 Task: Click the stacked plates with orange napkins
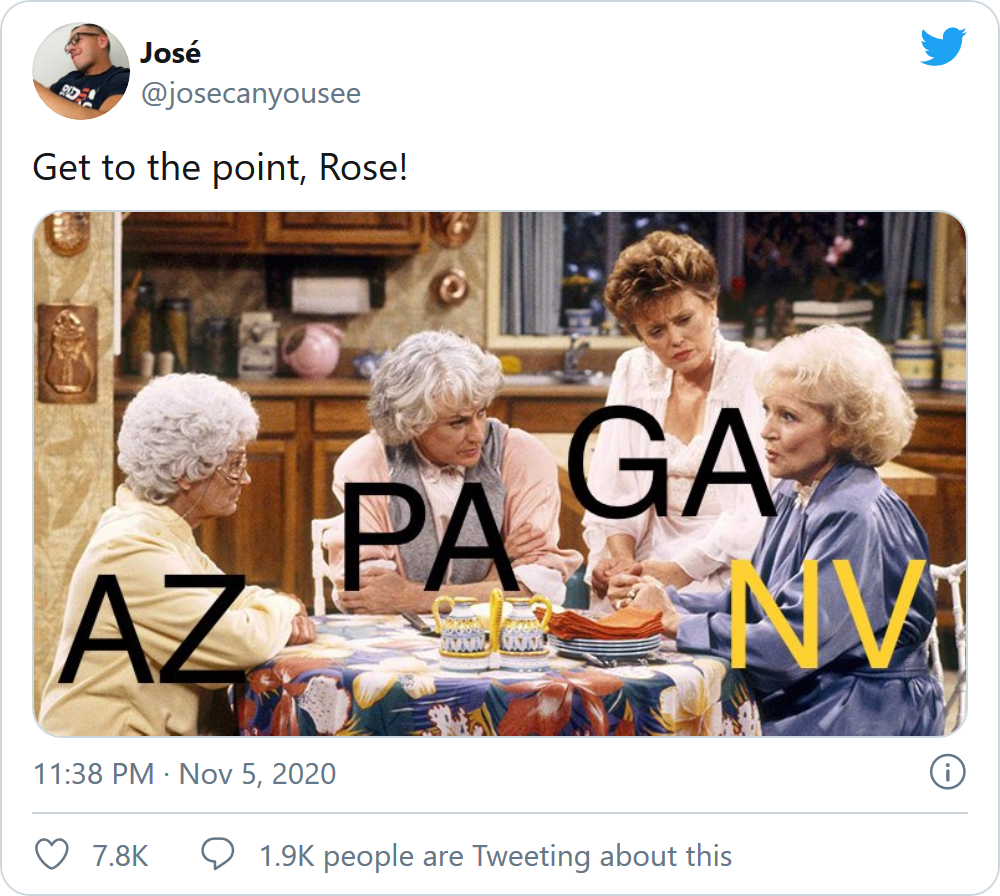click(603, 634)
